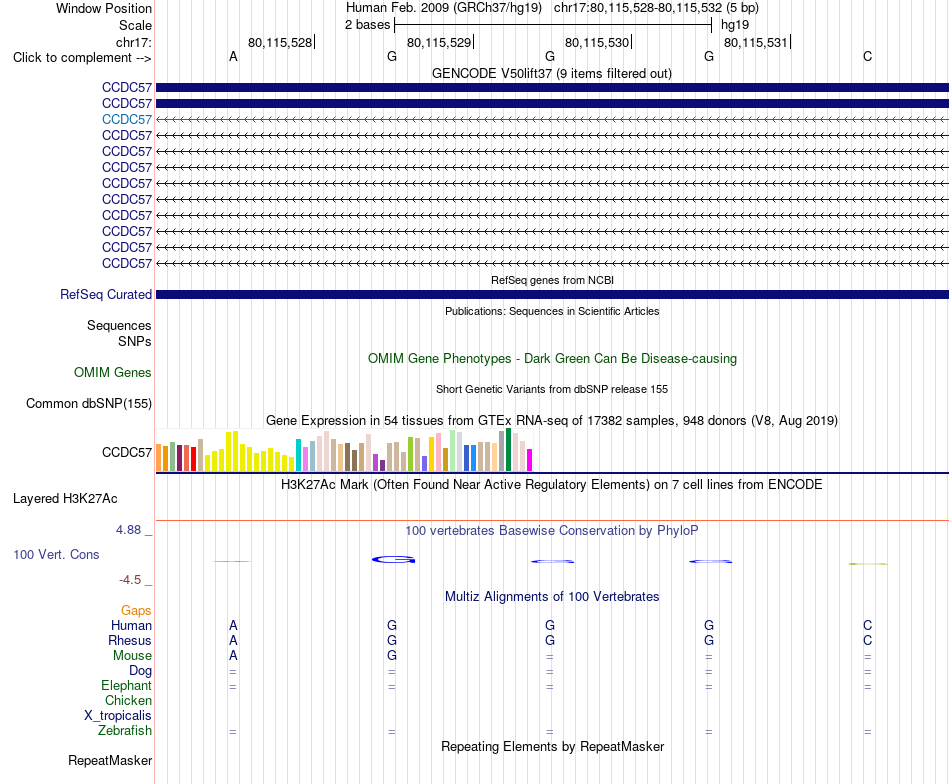The width and height of the screenshot is (950, 784).
Task: Click the Zebrafish species label
Action: [x=125, y=731]
